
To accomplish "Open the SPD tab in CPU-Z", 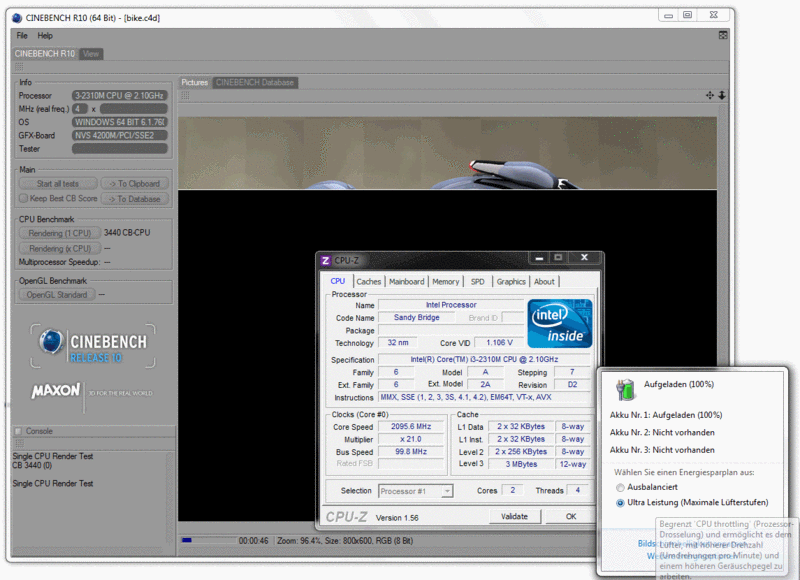I will (478, 282).
